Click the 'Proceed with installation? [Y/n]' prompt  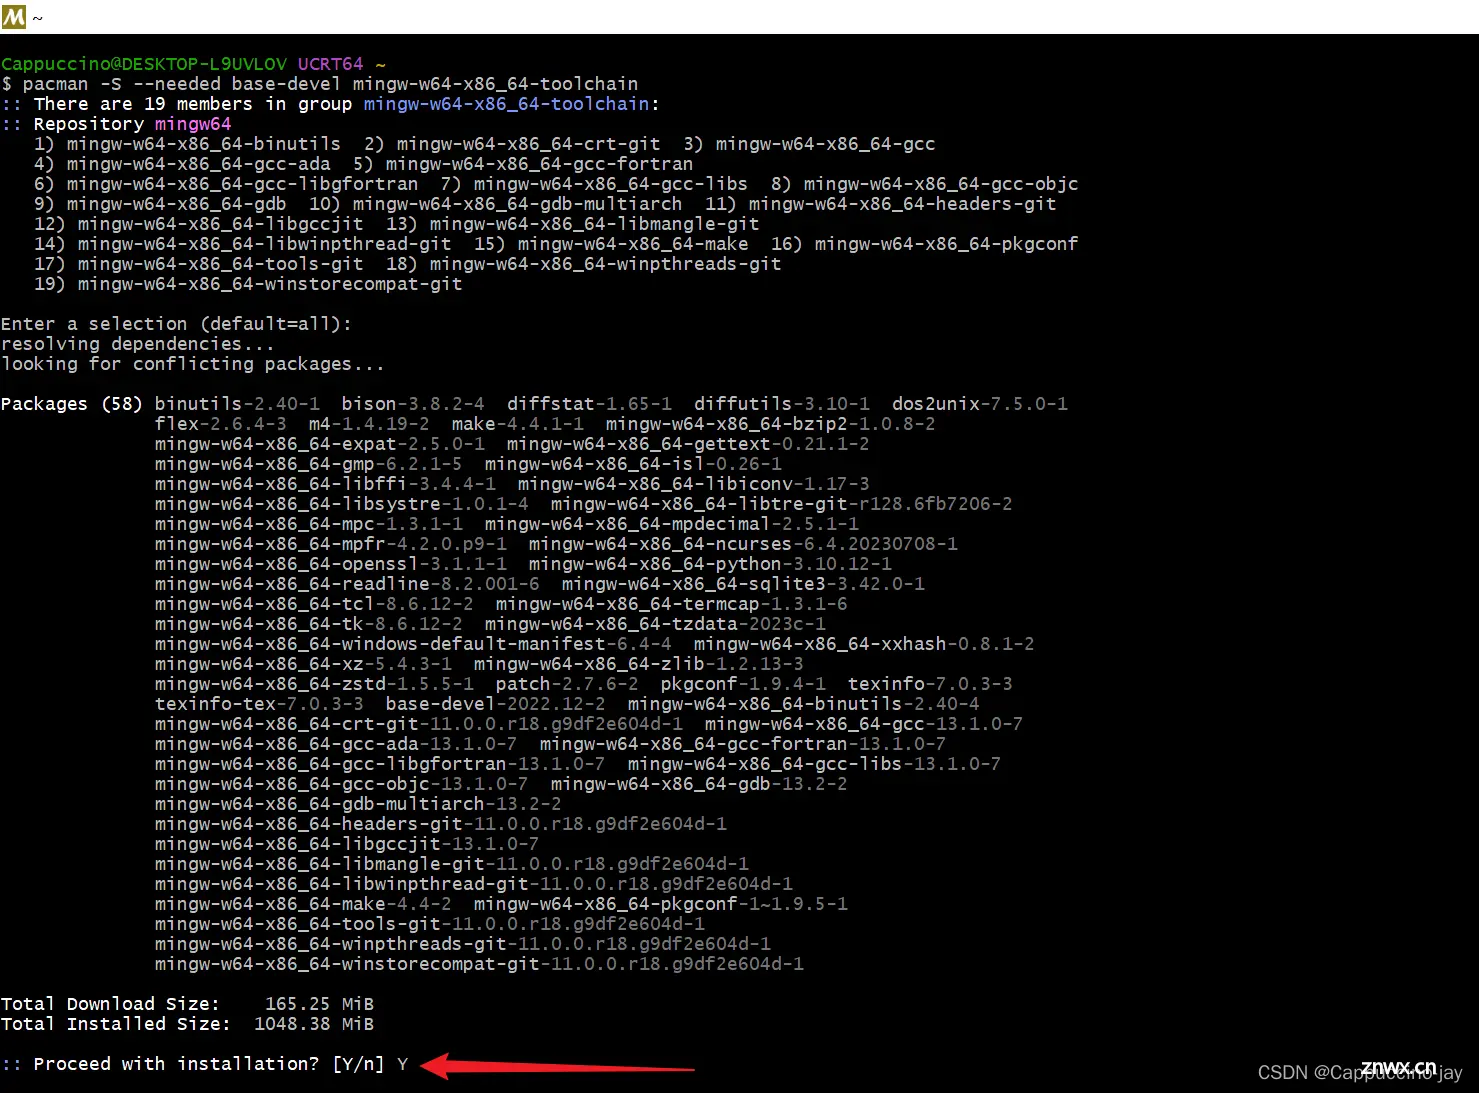coord(209,1064)
